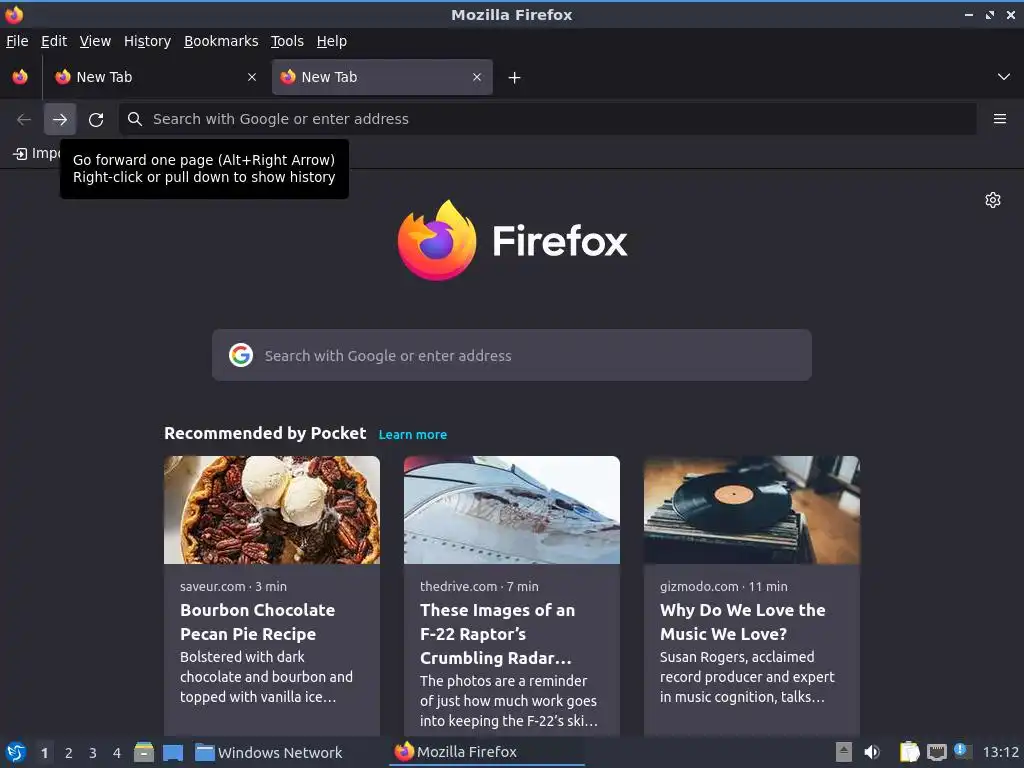This screenshot has width=1024, height=768.
Task: Open the Edit menu
Action: click(54, 41)
